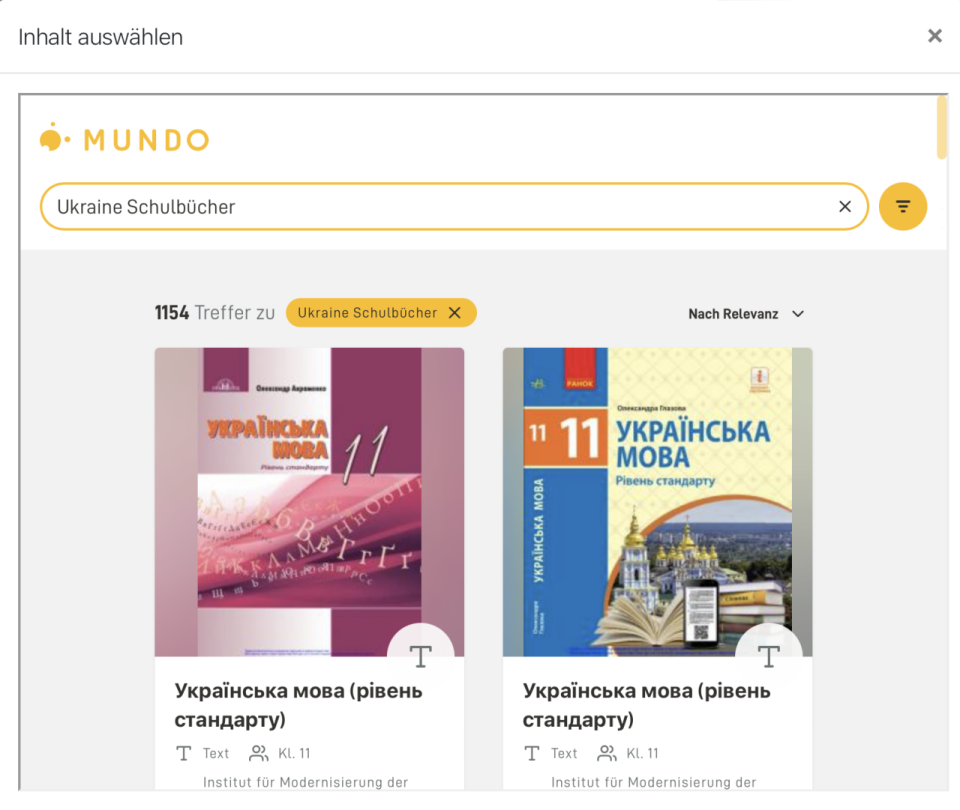Click the Text type icon on first card
The image size is (960, 810).
[184, 753]
